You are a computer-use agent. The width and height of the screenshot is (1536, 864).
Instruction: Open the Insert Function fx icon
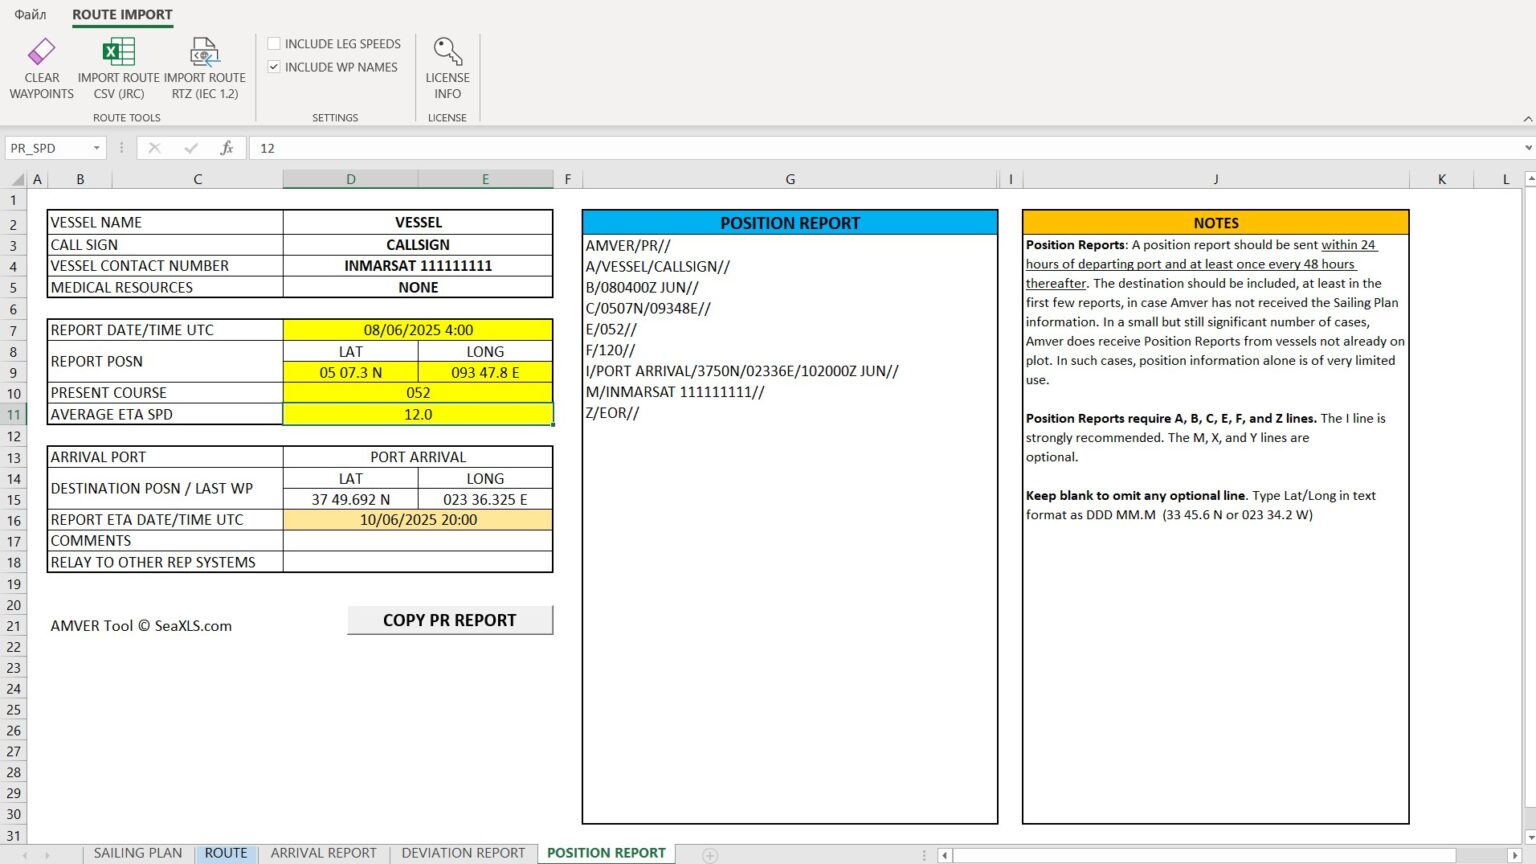click(x=227, y=147)
